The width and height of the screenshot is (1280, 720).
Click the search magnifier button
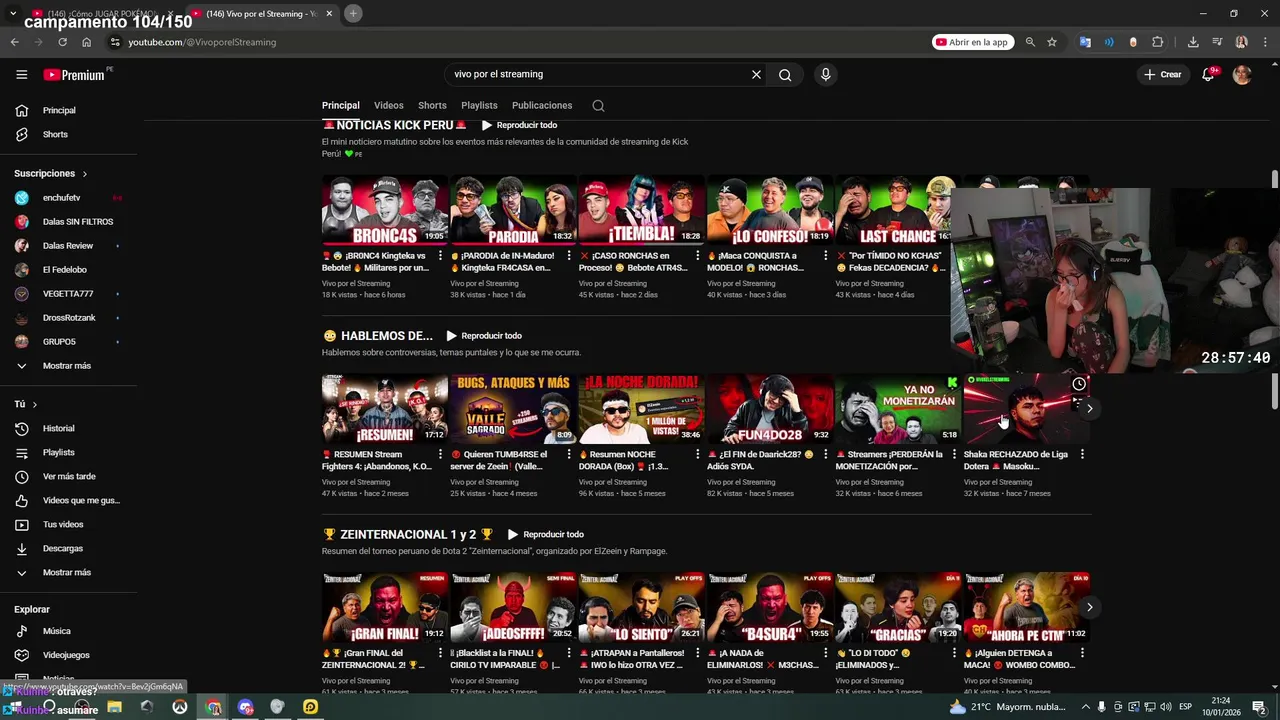click(x=785, y=74)
